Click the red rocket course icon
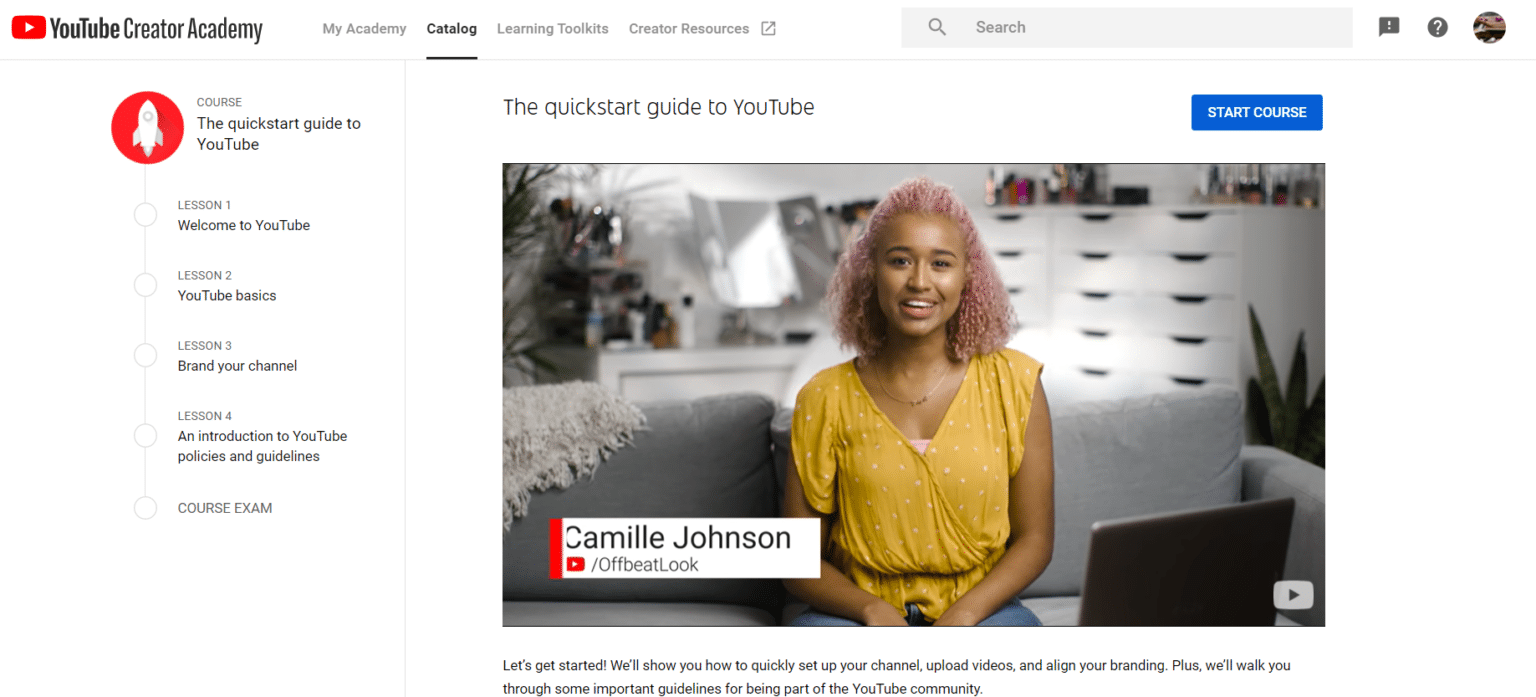Viewport: 1536px width, 697px height. point(147,127)
